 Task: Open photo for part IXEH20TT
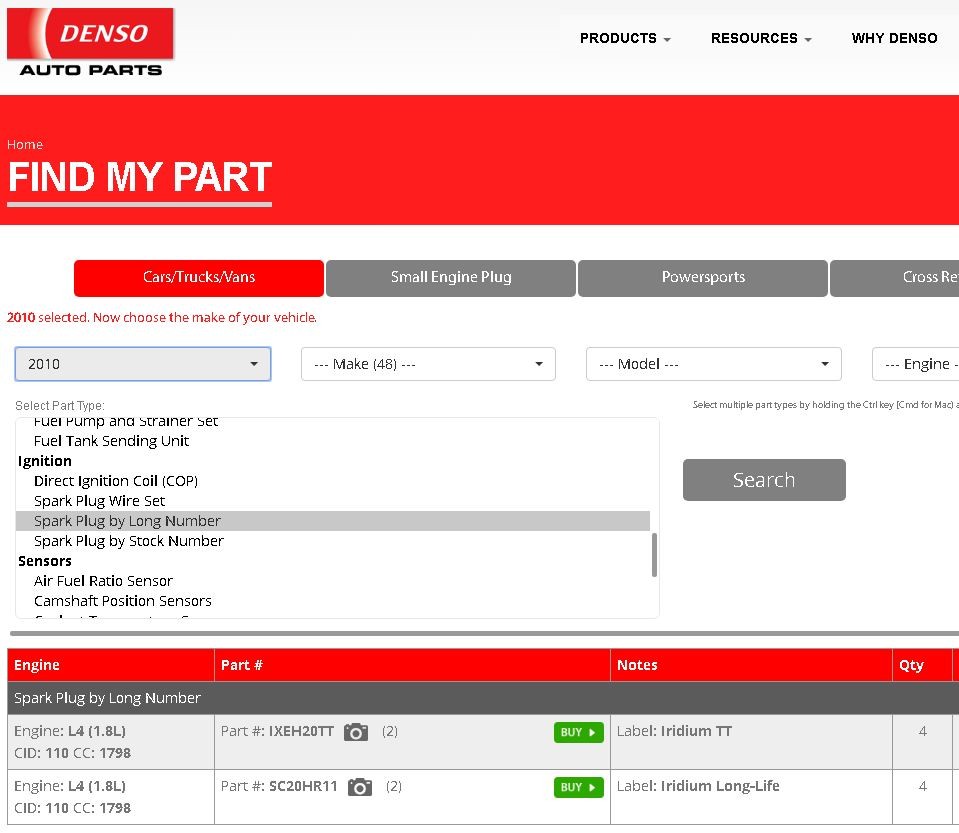[356, 732]
